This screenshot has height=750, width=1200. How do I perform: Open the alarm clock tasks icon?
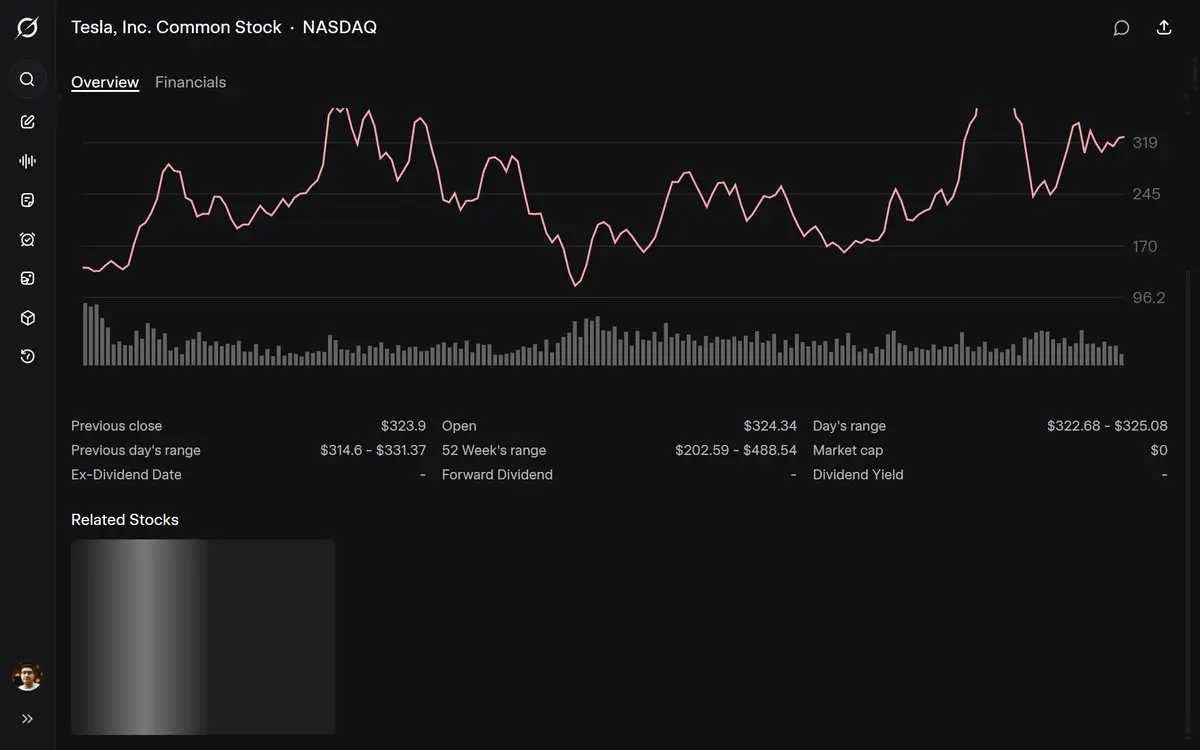point(27,239)
